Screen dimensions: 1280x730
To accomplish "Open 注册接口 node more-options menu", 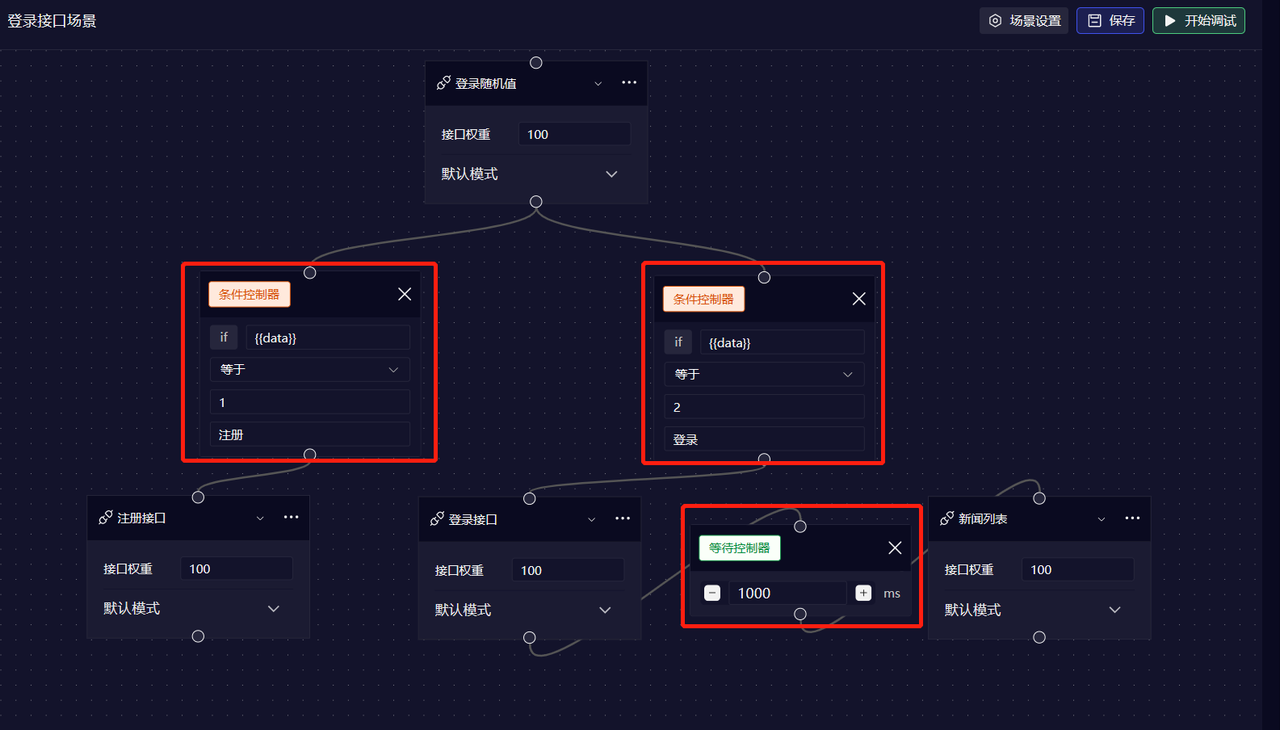I will (291, 517).
